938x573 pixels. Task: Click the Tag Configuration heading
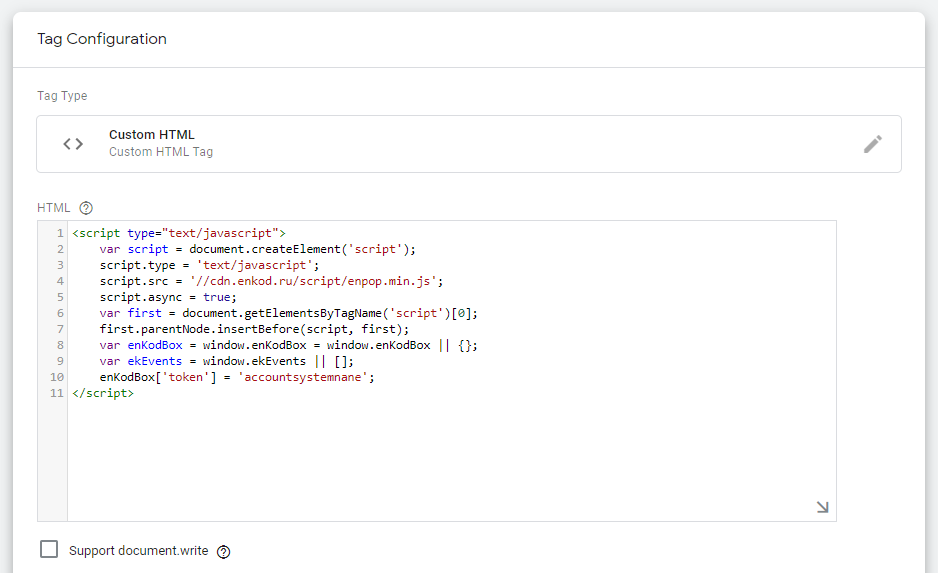click(x=102, y=39)
